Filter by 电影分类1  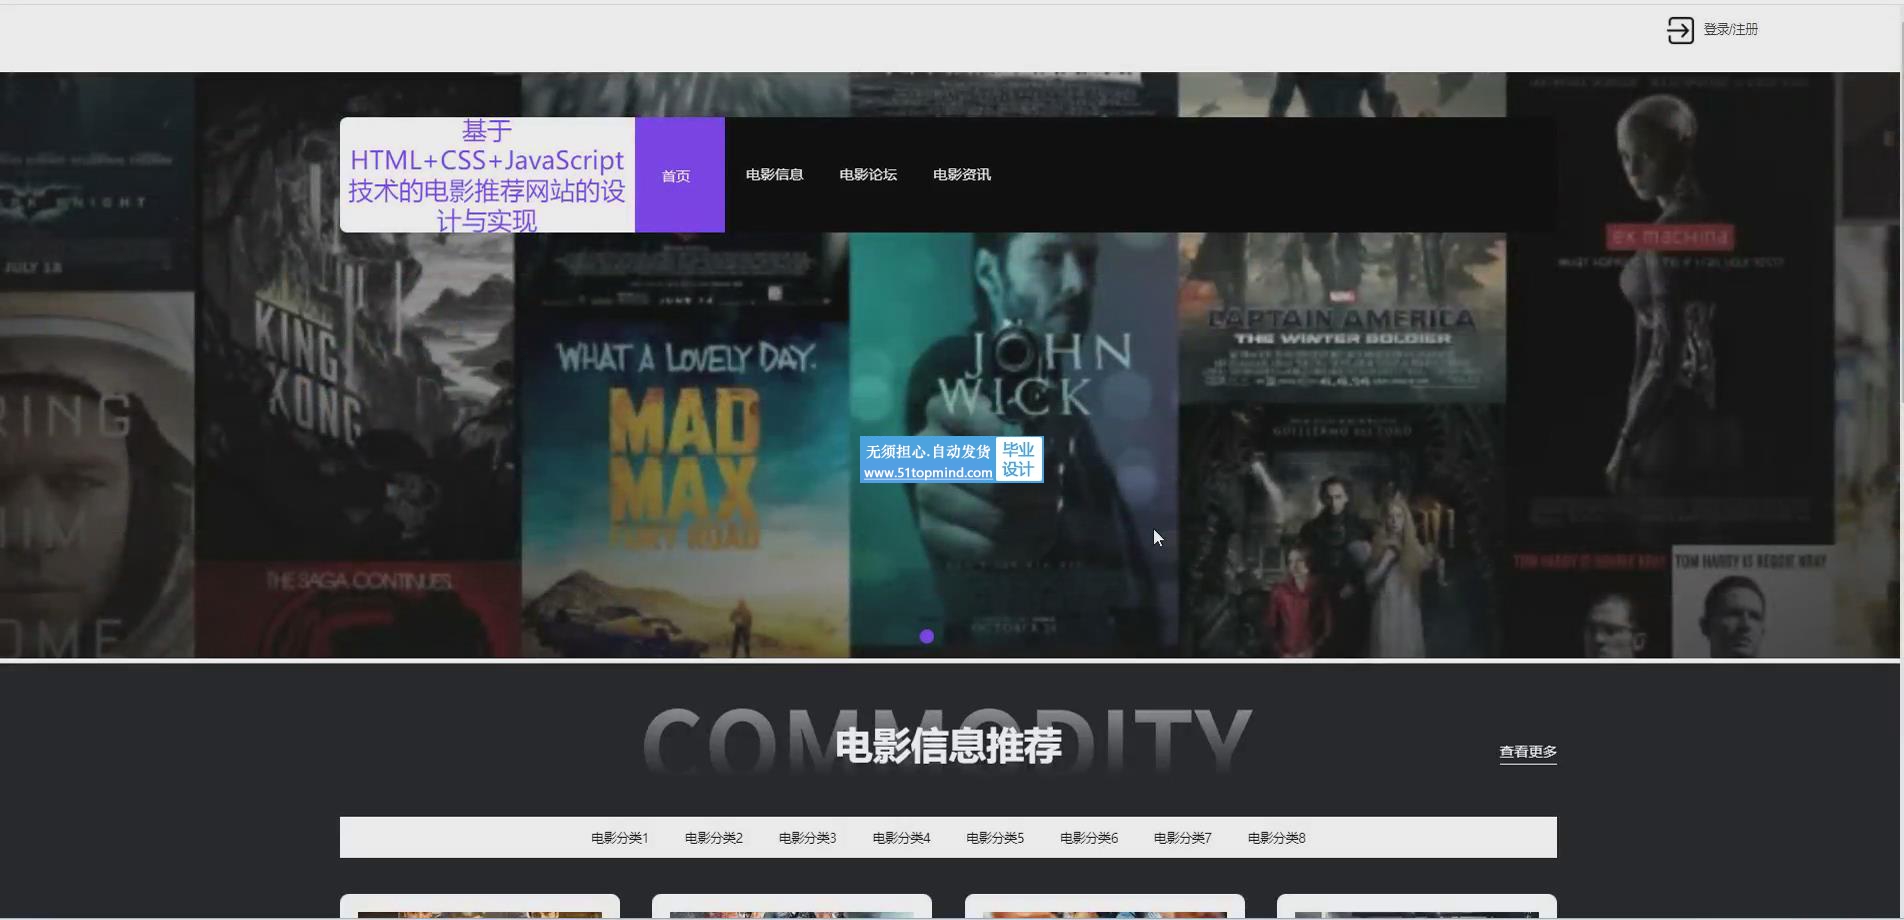pos(620,838)
